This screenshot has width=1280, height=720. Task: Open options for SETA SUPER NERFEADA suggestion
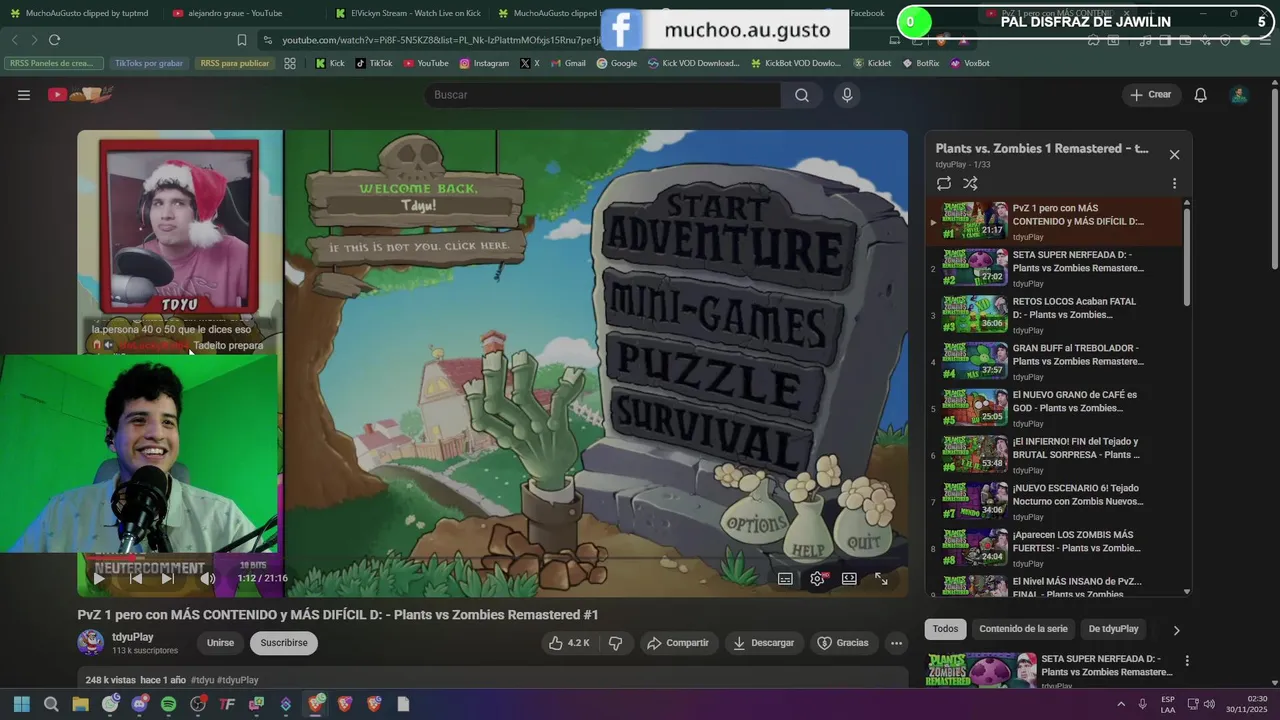click(1187, 661)
